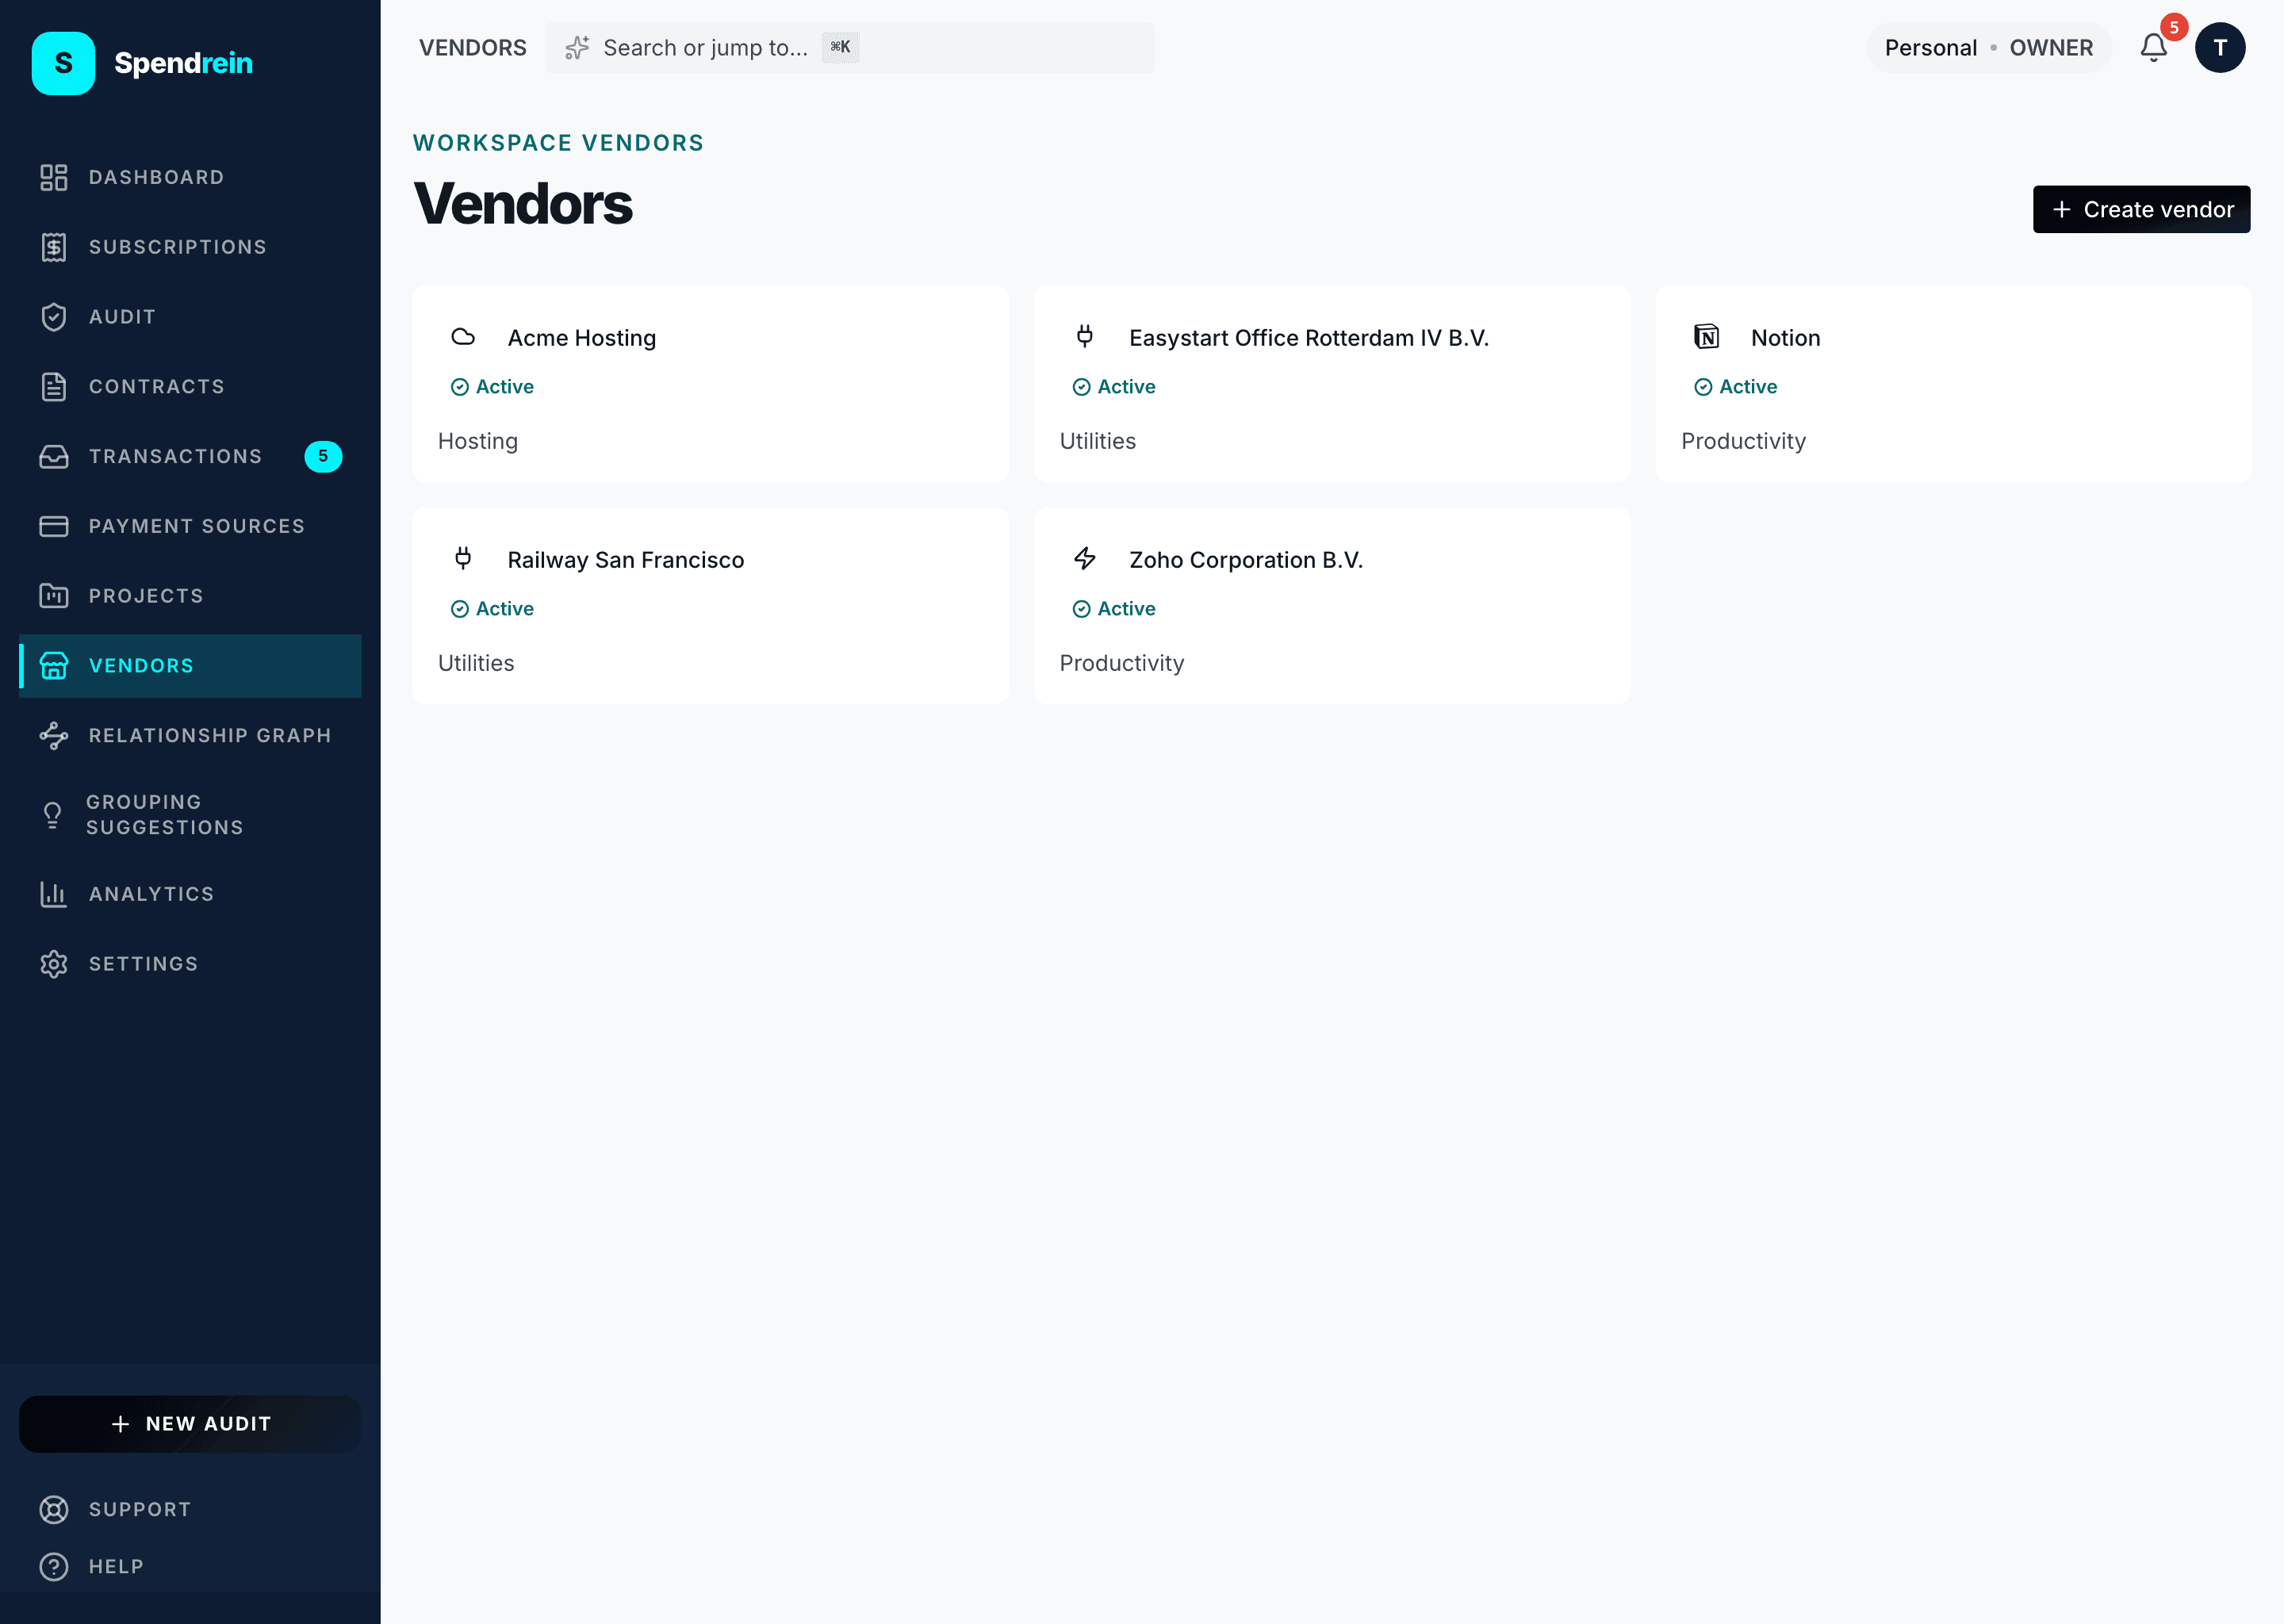The height and width of the screenshot is (1624, 2284).
Task: Open Settings in sidebar
Action: click(x=190, y=964)
